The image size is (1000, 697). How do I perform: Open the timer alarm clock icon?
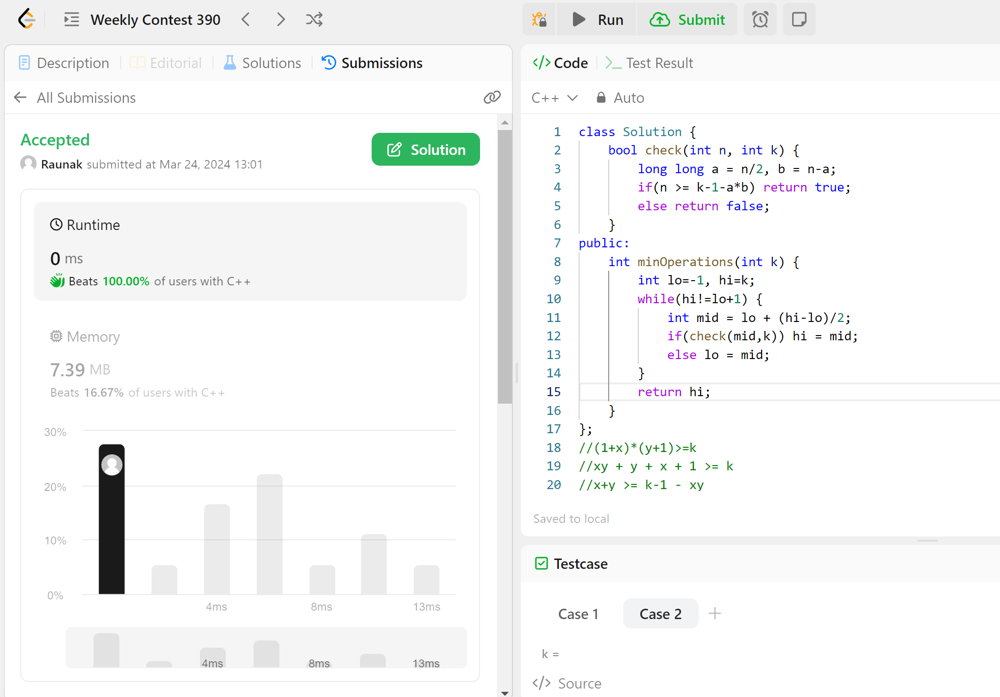click(760, 19)
